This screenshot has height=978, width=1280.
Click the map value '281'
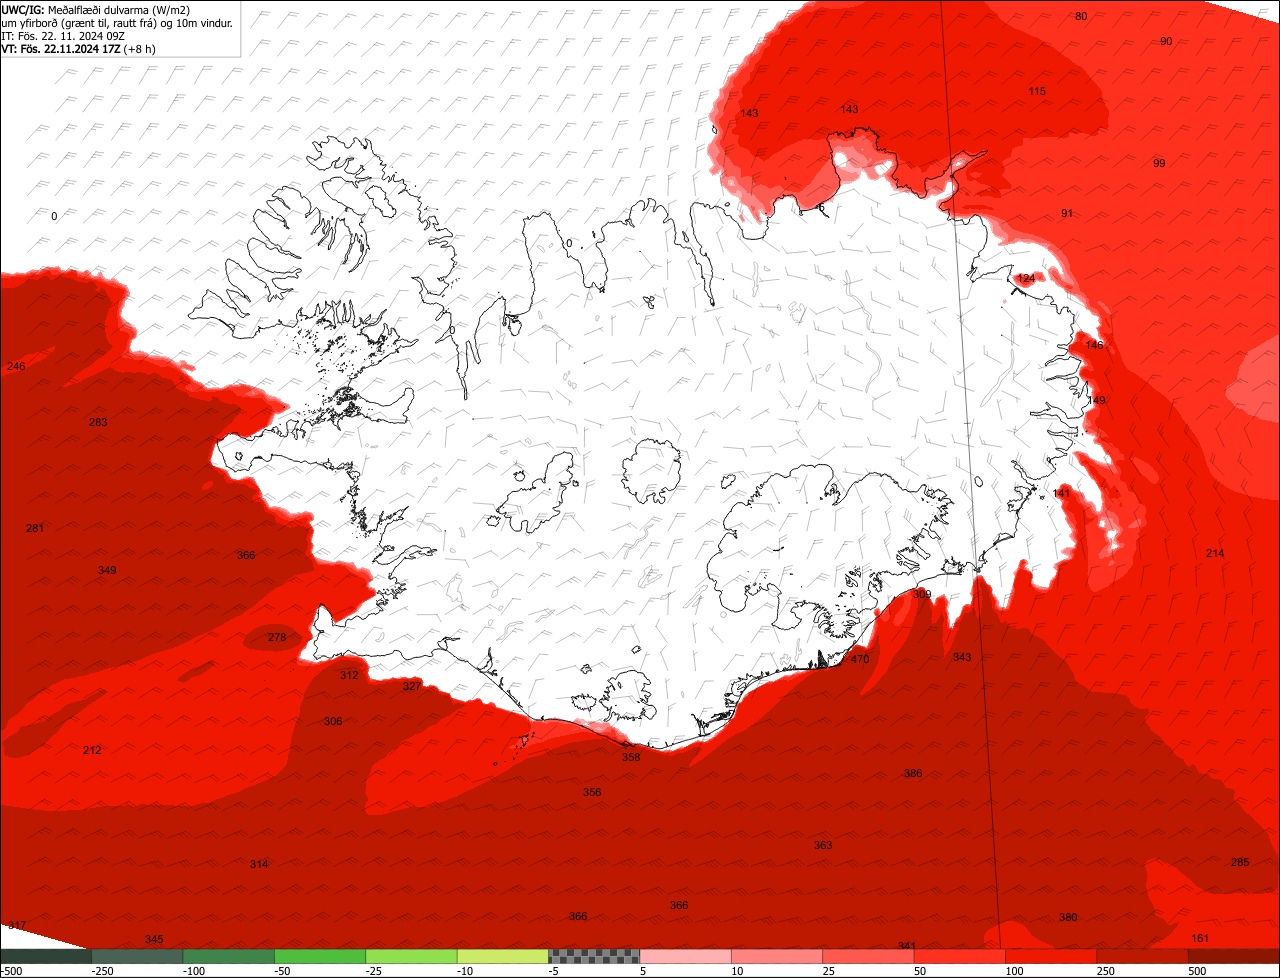(35, 528)
